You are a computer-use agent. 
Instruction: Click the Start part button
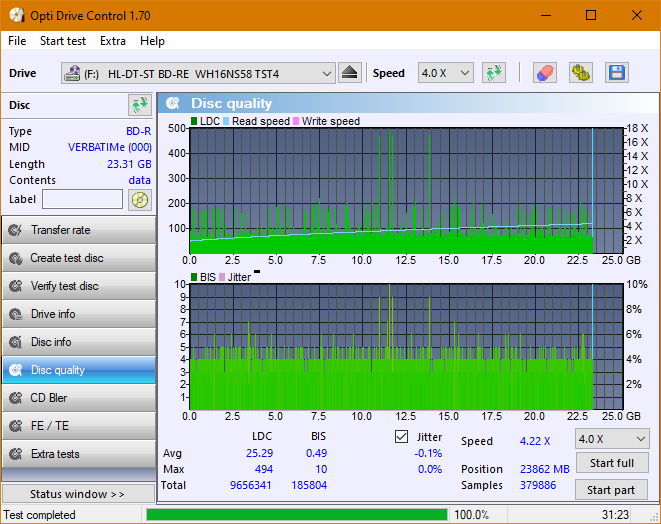point(611,490)
